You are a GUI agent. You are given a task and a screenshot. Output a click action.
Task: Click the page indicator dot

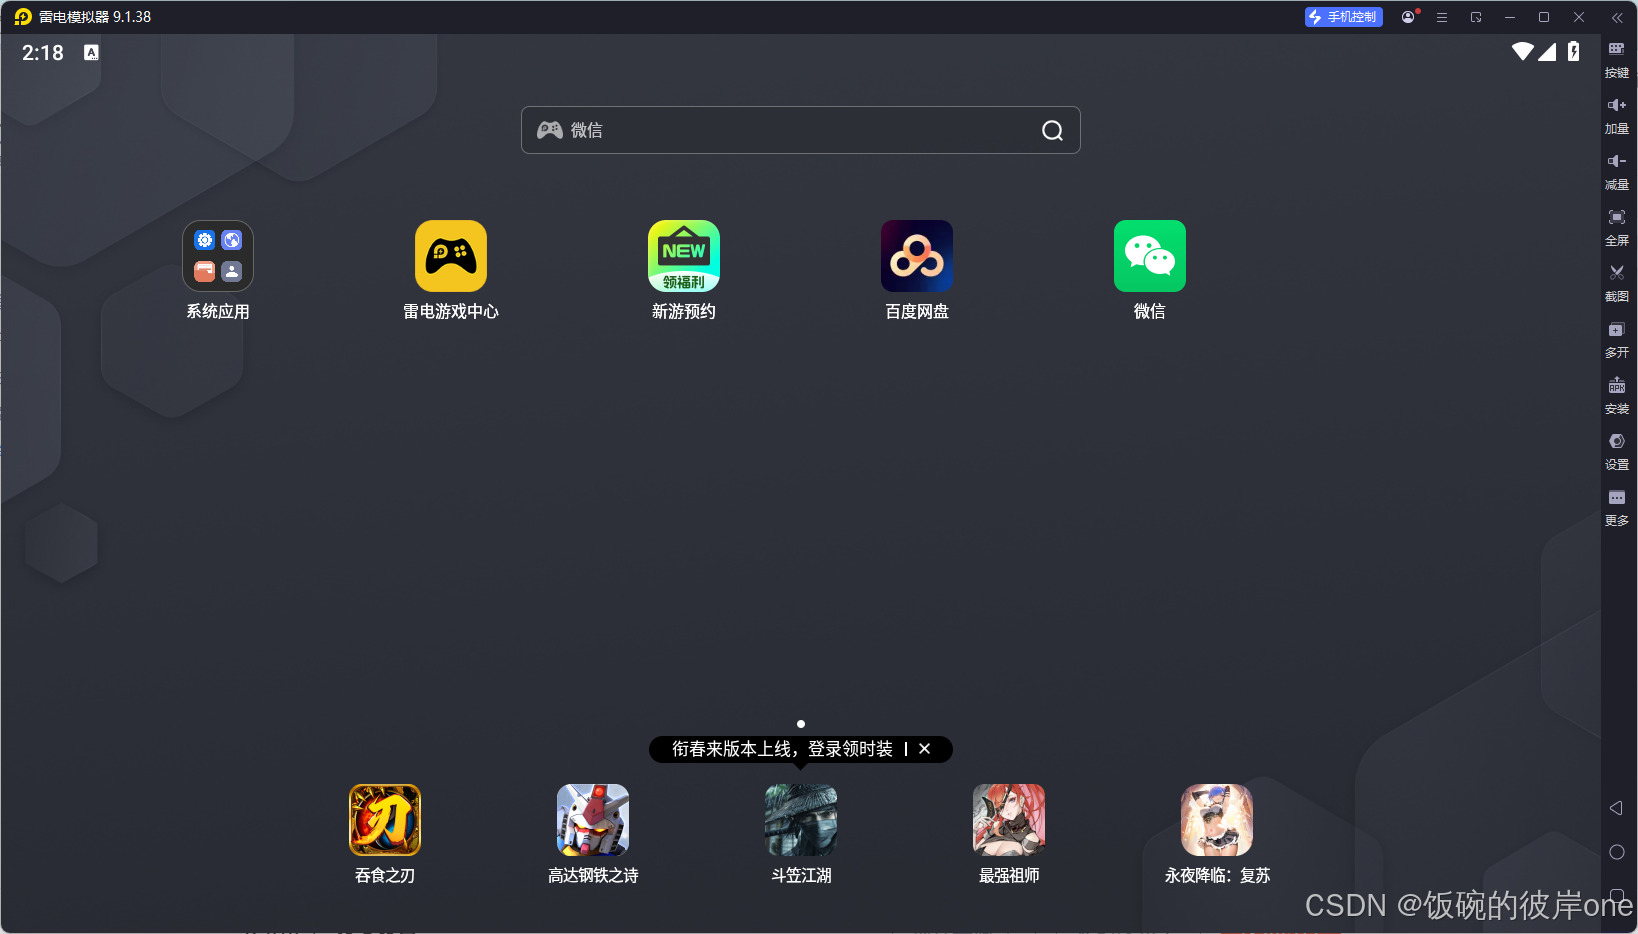801,724
